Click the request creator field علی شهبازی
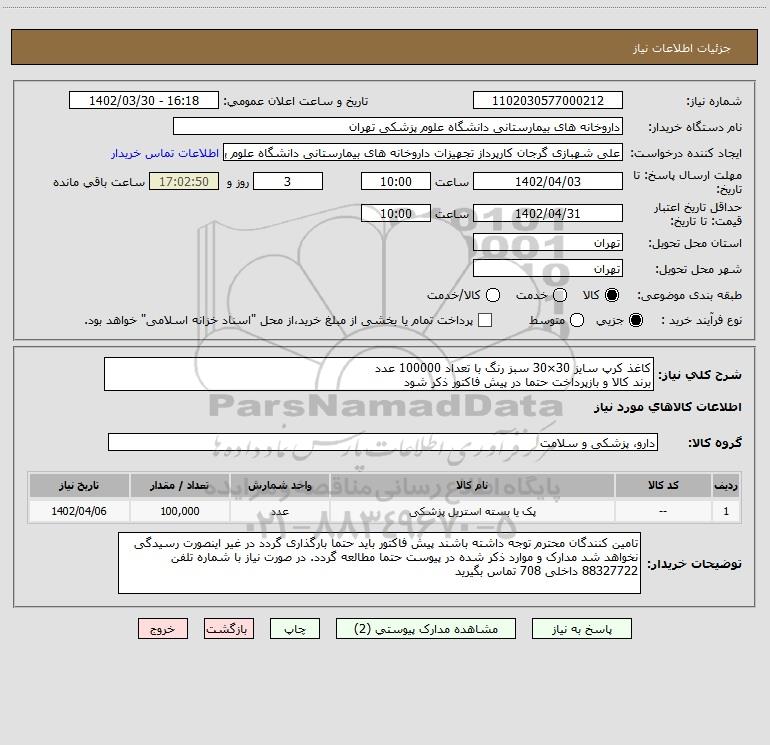The height and width of the screenshot is (745, 770). [423, 153]
